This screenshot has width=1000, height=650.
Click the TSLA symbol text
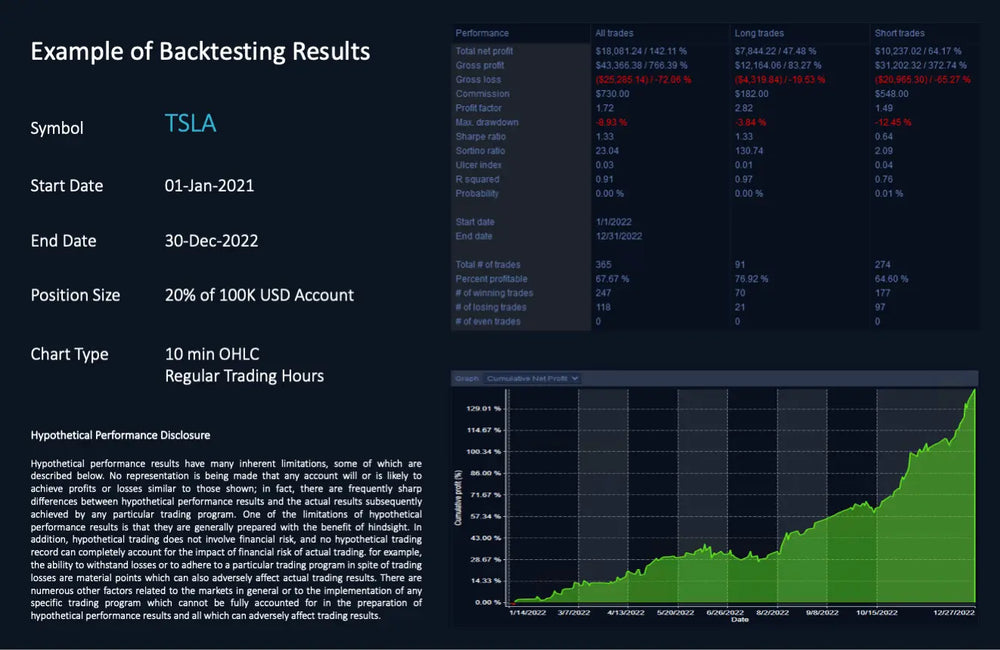click(190, 124)
